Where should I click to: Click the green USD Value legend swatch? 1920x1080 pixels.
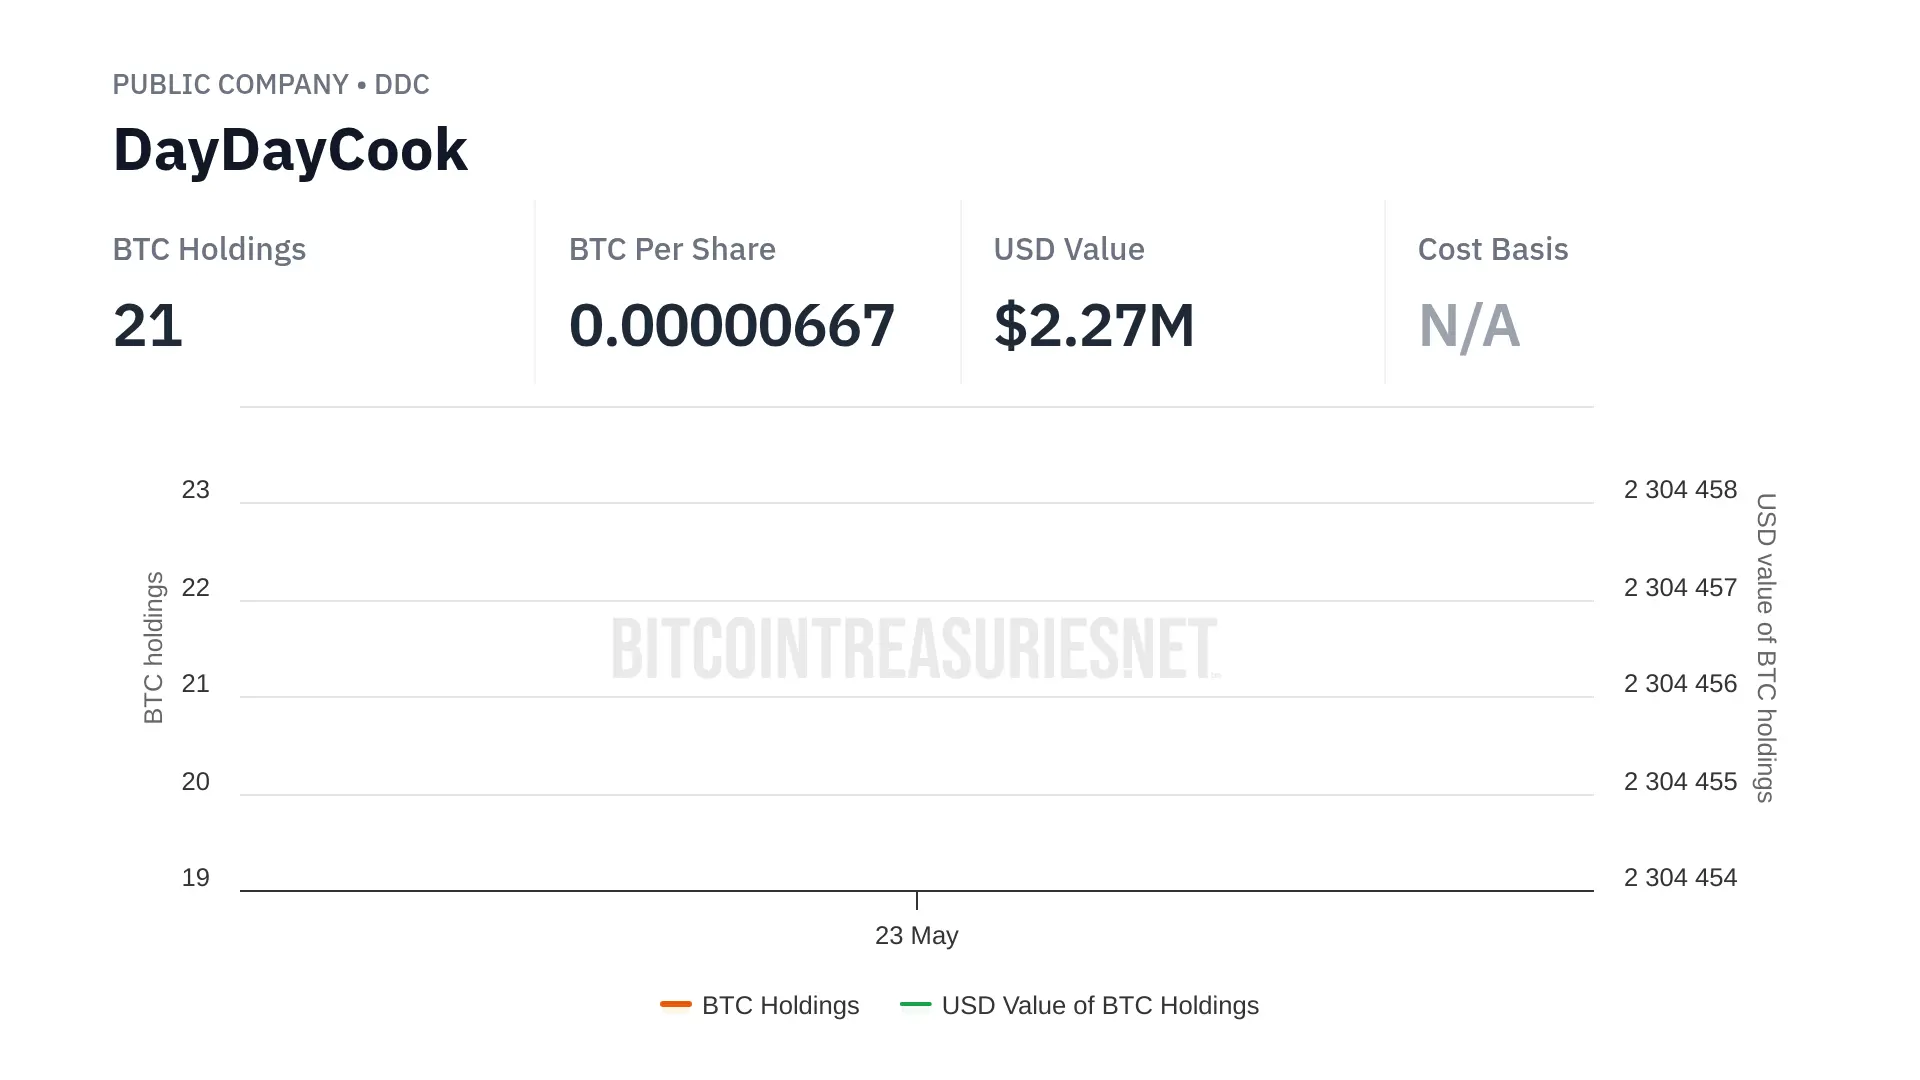[x=915, y=1004]
